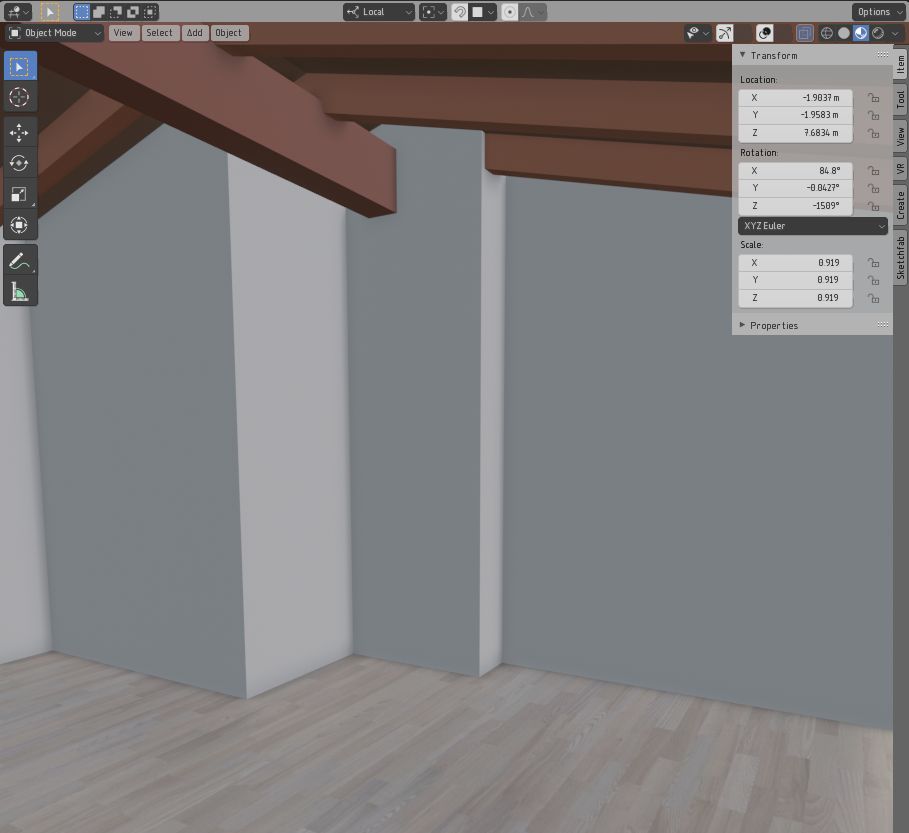Open the XYZ Euler rotation mode dropdown
Screen dimensions: 909x833
point(813,226)
